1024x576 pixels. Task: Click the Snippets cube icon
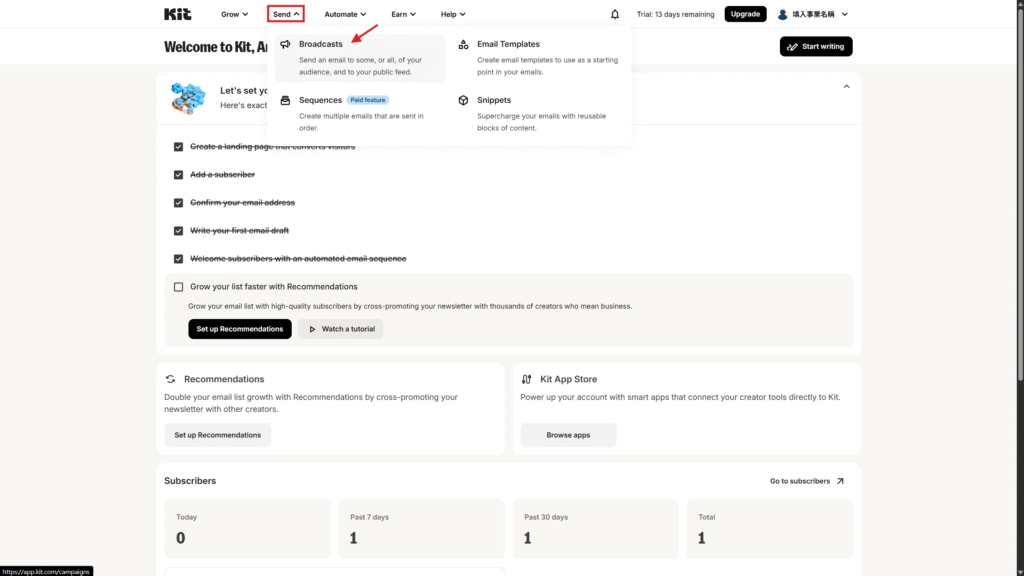463,101
